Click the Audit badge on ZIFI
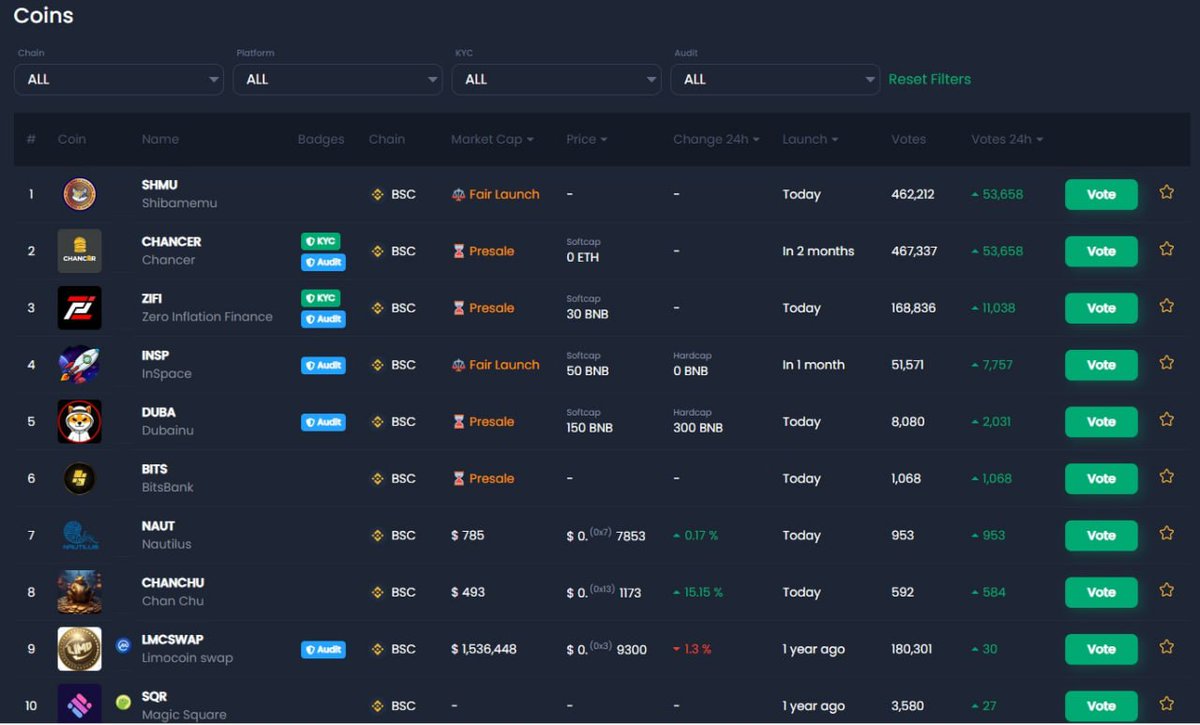 click(x=323, y=319)
